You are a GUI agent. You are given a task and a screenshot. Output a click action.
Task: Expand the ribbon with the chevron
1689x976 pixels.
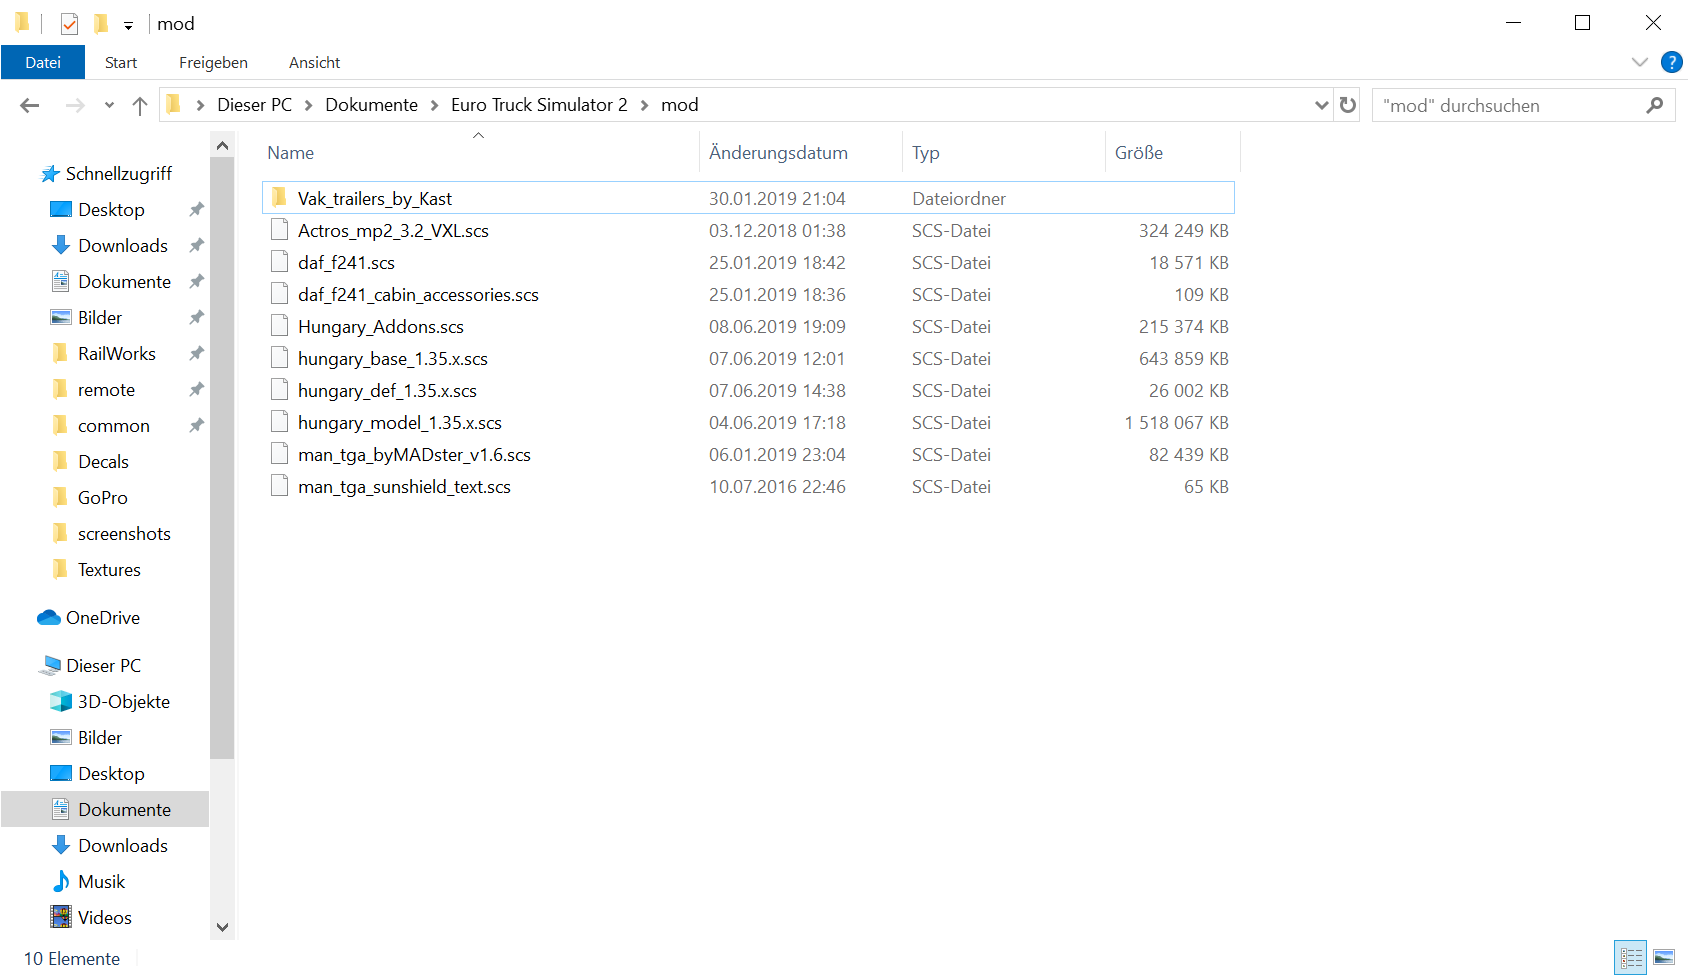point(1639,62)
